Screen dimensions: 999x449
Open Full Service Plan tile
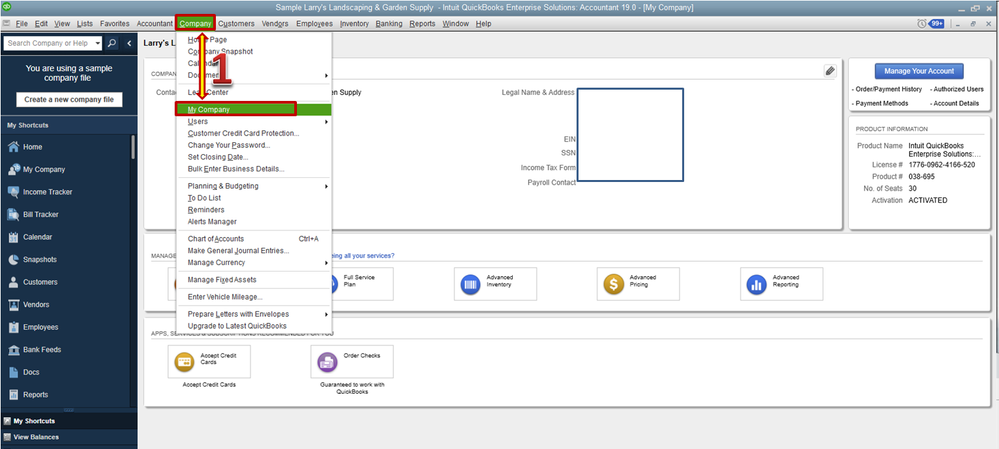(x=362, y=284)
